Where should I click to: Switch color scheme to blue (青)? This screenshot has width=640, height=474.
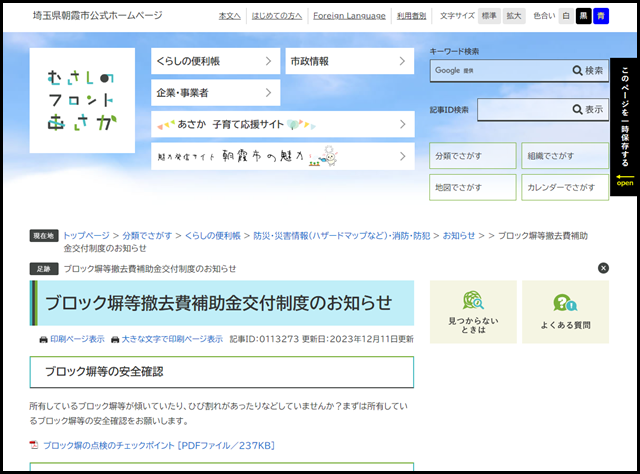click(x=600, y=16)
